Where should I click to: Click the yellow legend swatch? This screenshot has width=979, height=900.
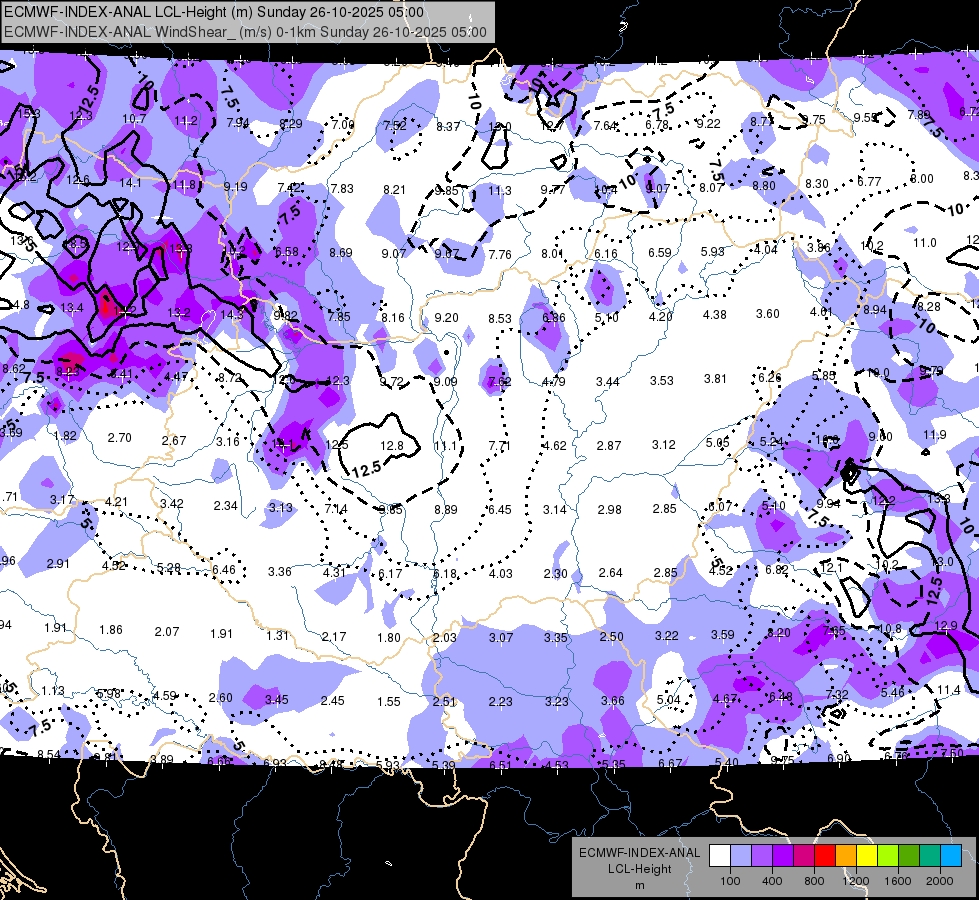(867, 856)
